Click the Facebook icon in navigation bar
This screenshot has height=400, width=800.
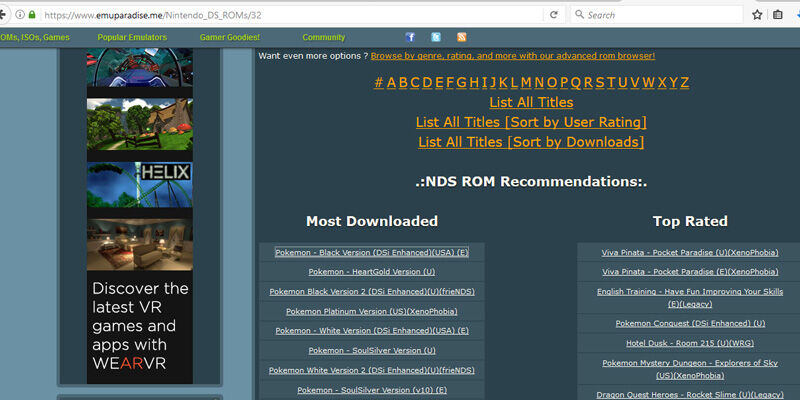coord(410,37)
